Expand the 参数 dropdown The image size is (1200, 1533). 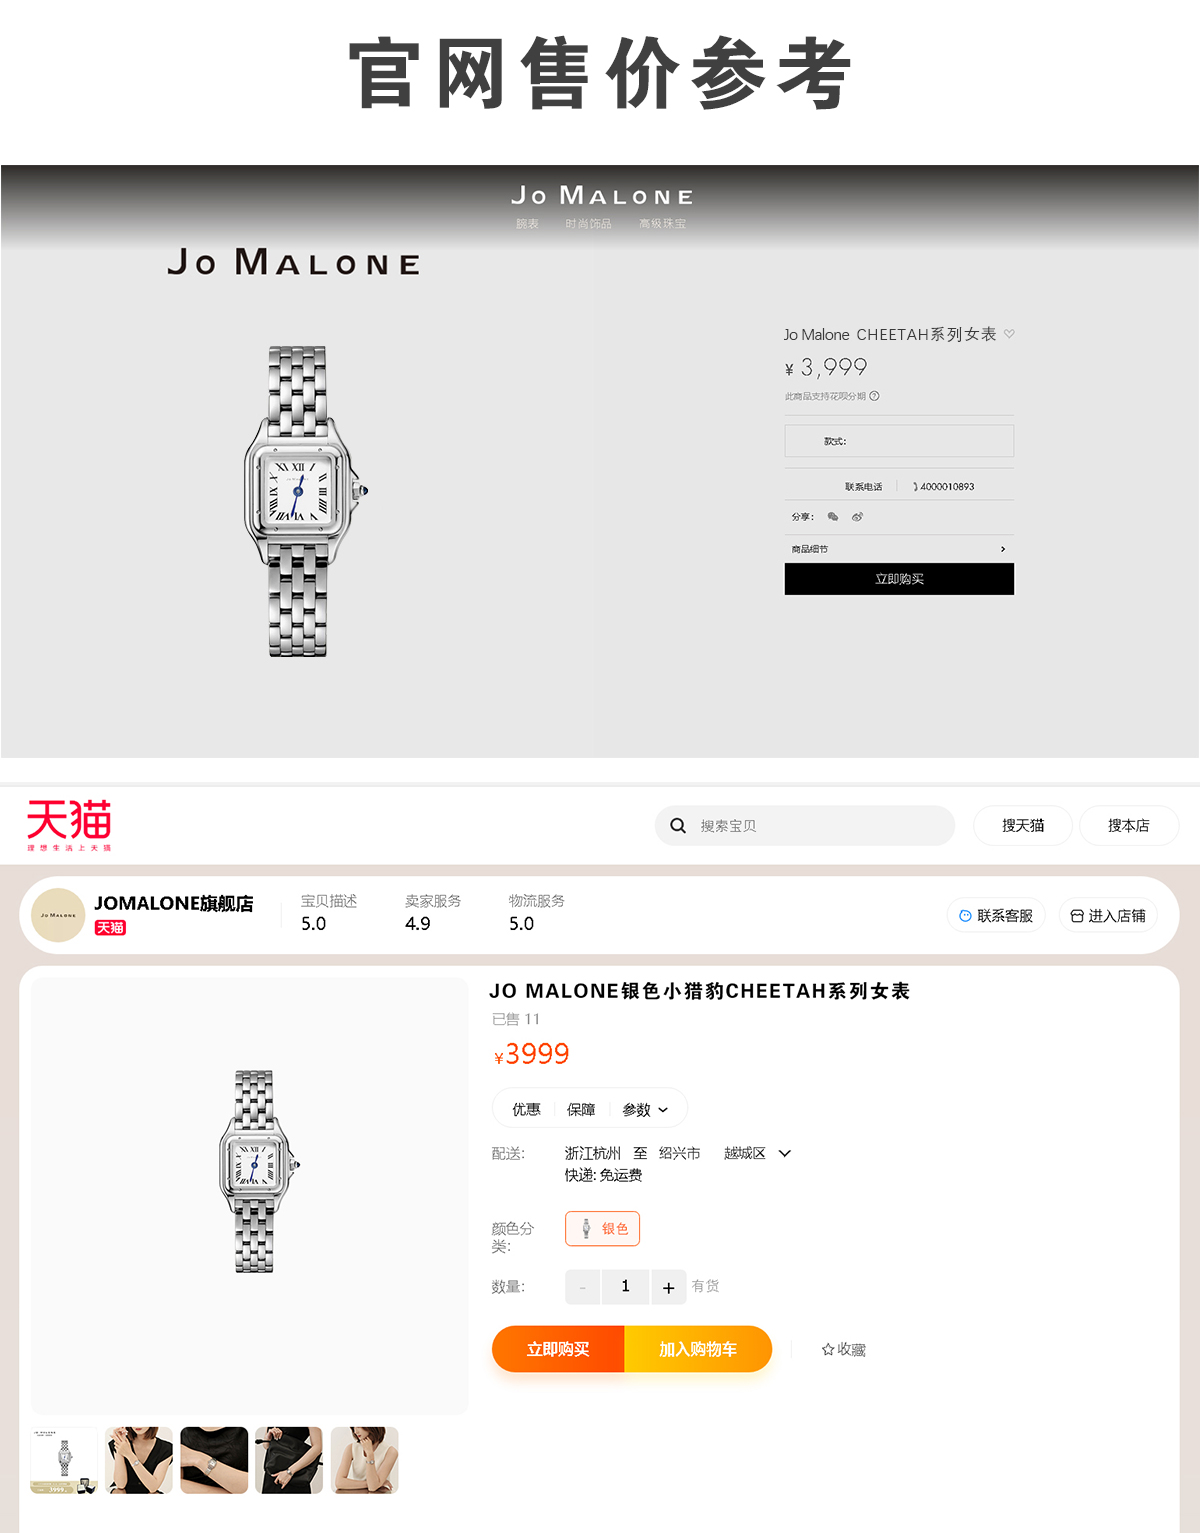coord(645,1110)
